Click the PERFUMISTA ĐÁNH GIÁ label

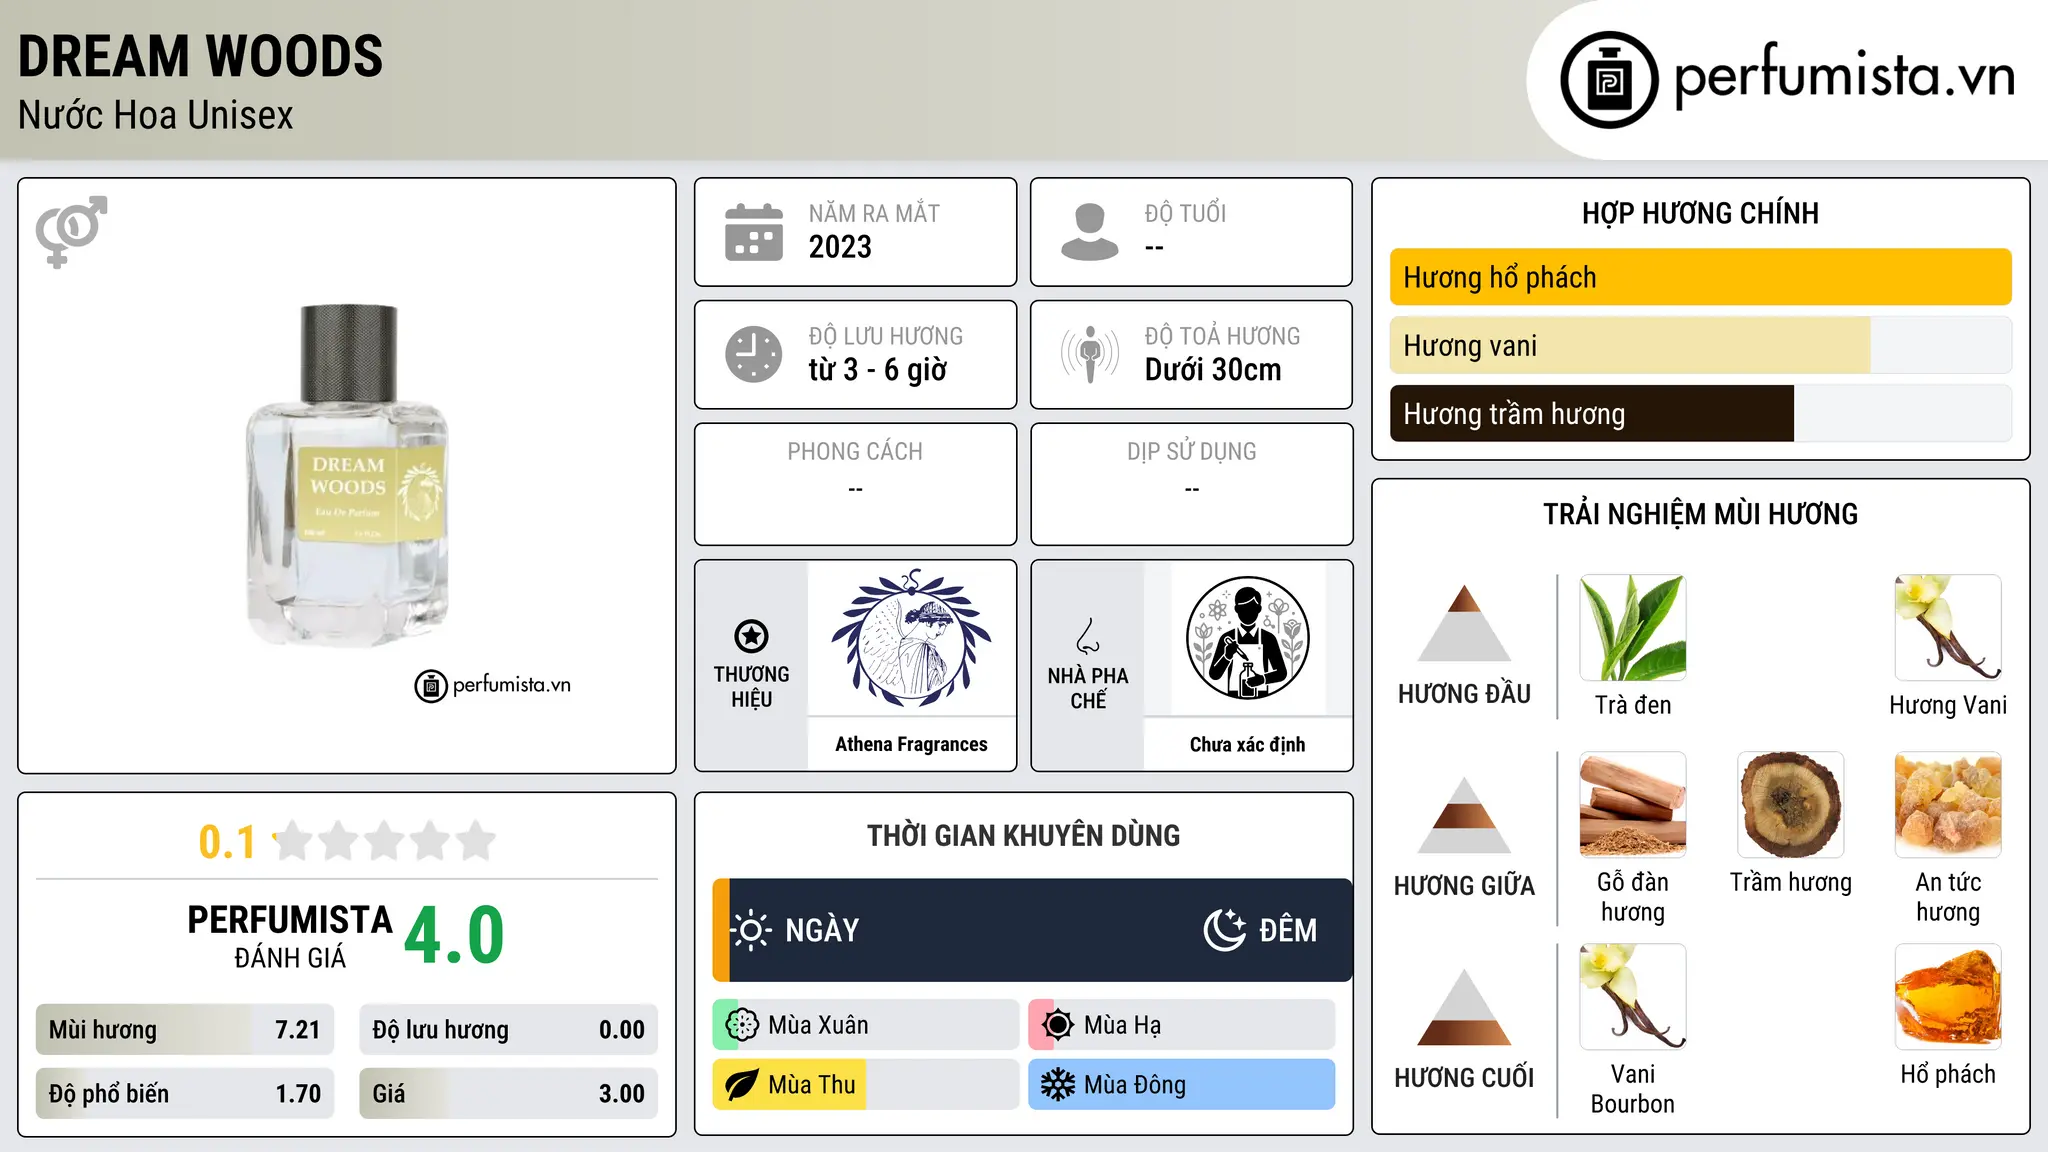[290, 936]
